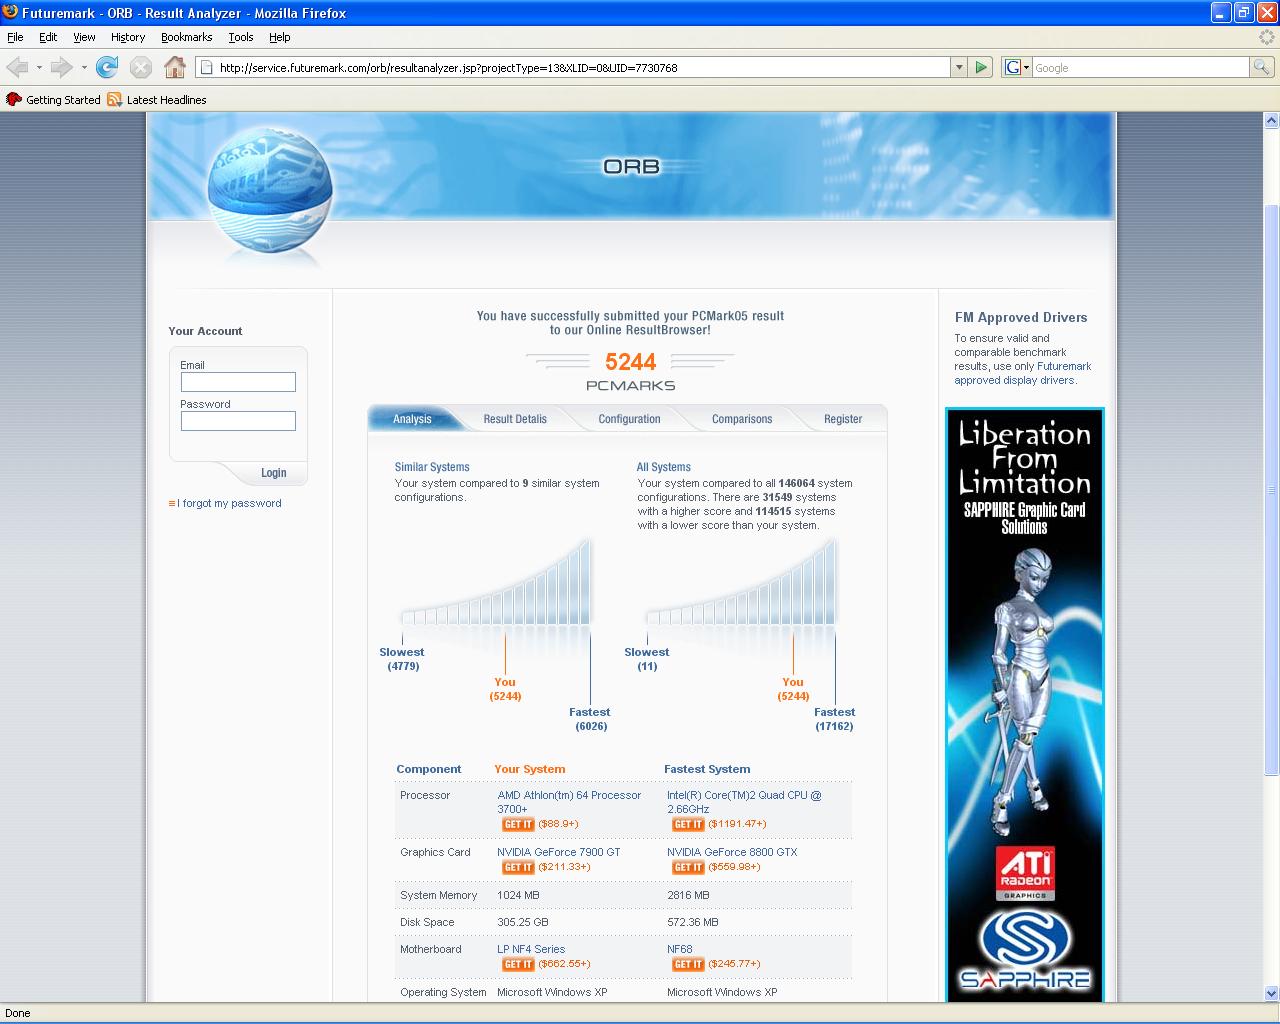The image size is (1280, 1024).
Task: Click the vertical scrollbar down arrow
Action: [1271, 994]
